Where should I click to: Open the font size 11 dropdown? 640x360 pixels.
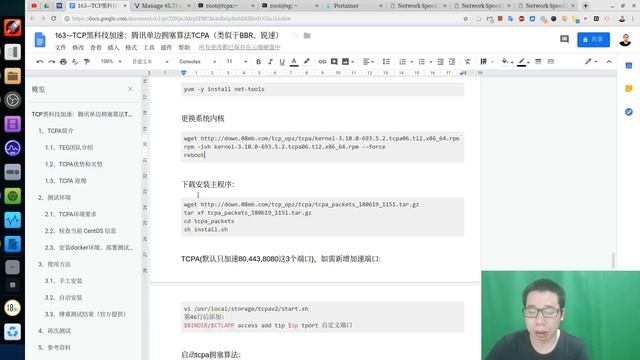[x=237, y=62]
